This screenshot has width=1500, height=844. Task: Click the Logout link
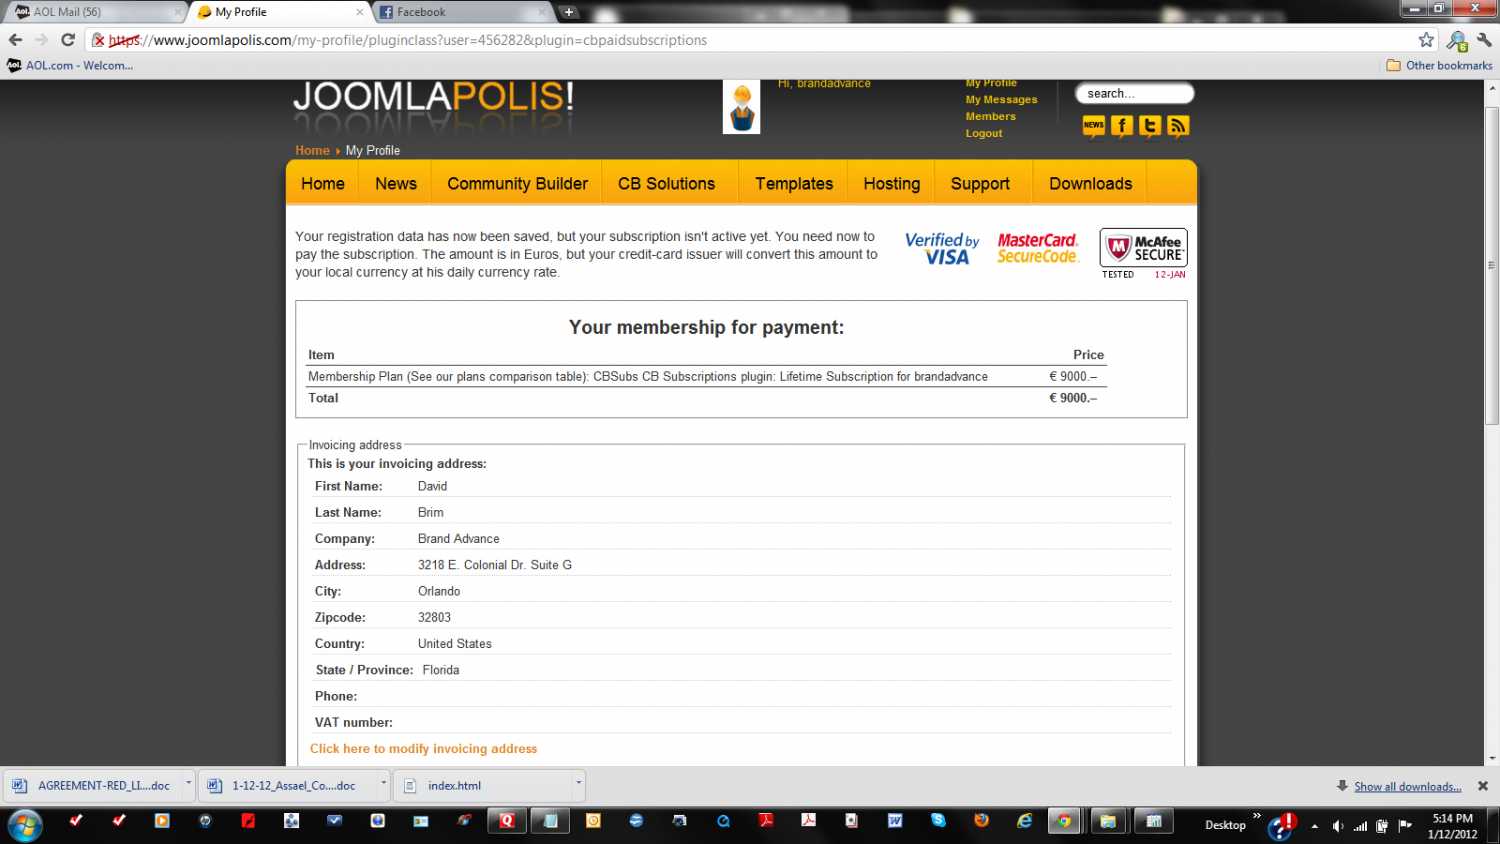tap(984, 134)
